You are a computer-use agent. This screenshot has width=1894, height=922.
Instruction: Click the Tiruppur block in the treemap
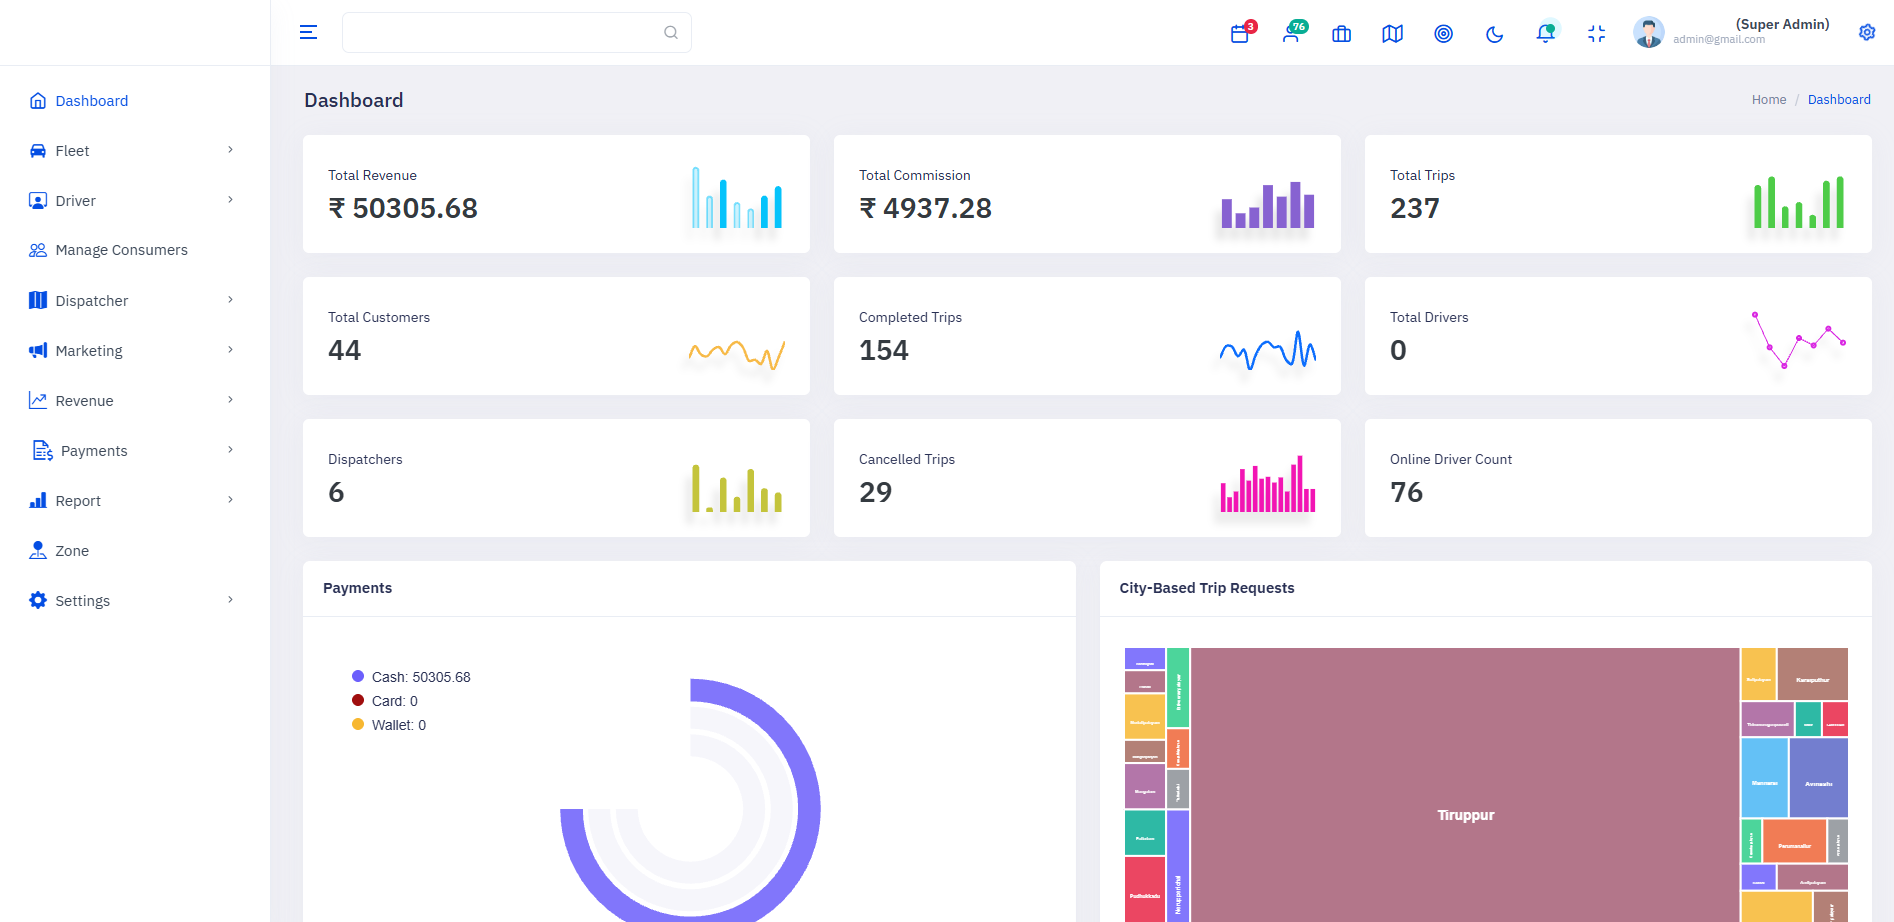[1465, 785]
